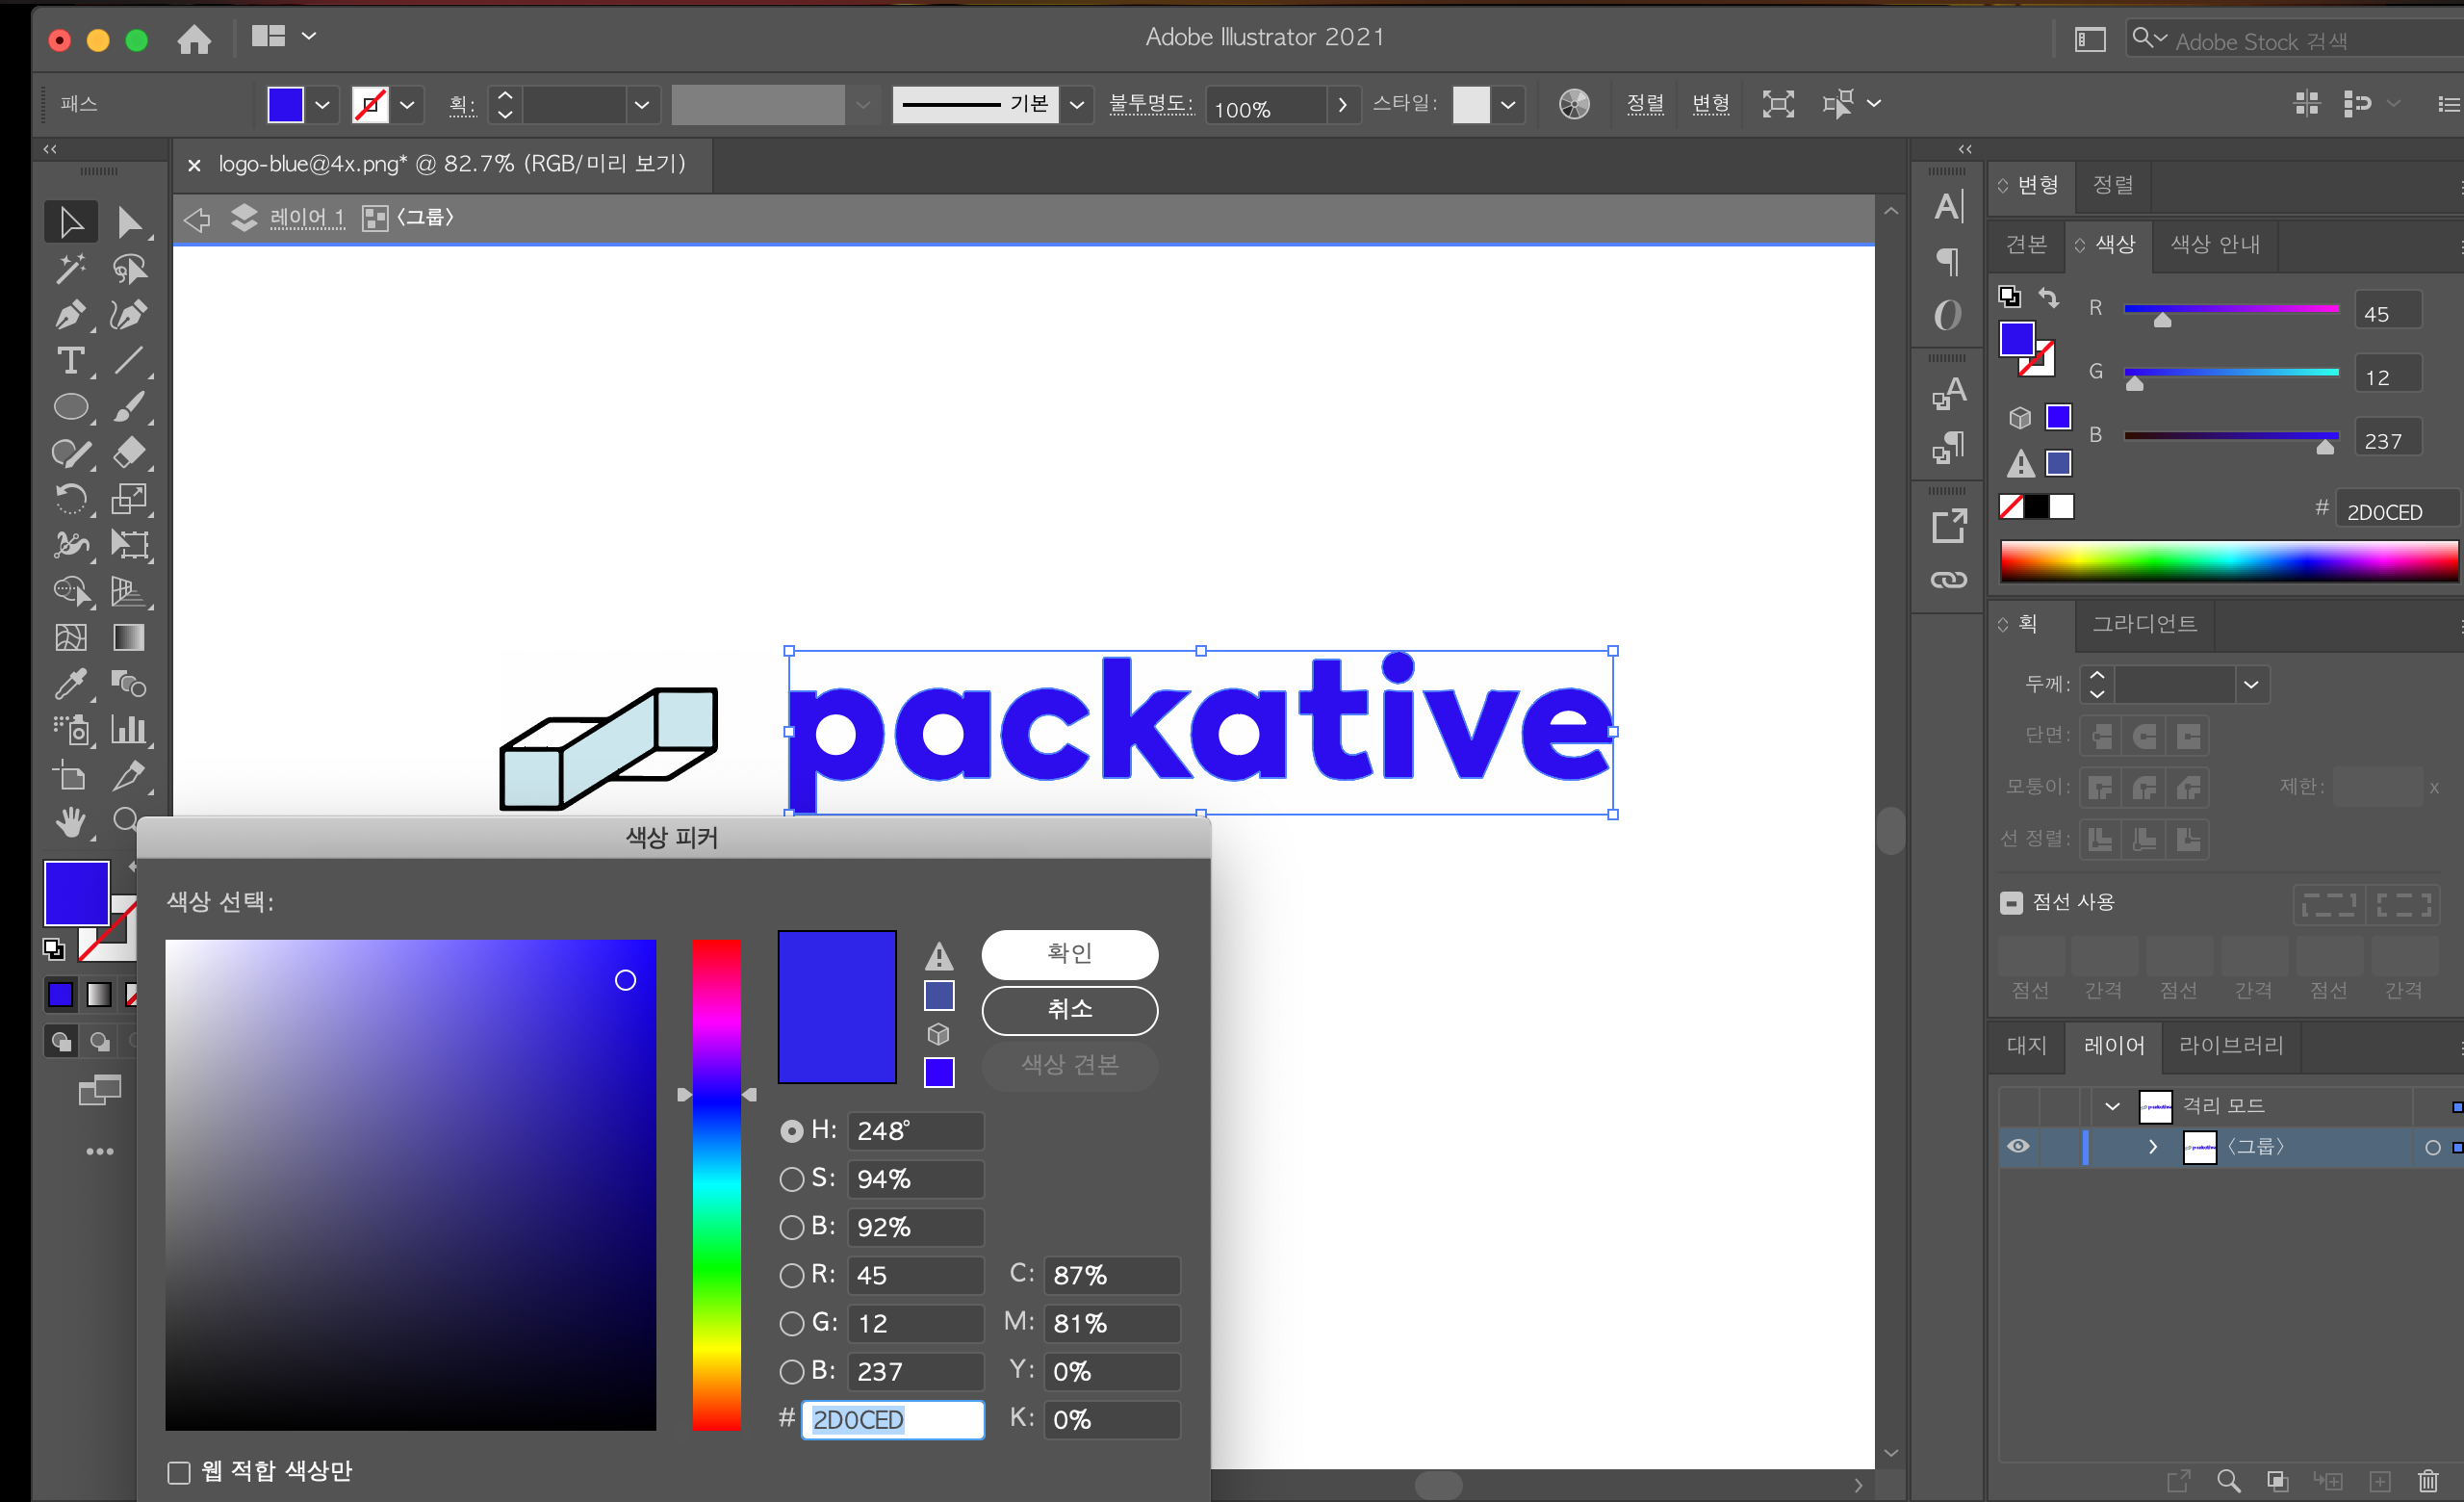Switch to the 대지 artboards tab
The width and height of the screenshot is (2464, 1502).
[x=2027, y=1045]
